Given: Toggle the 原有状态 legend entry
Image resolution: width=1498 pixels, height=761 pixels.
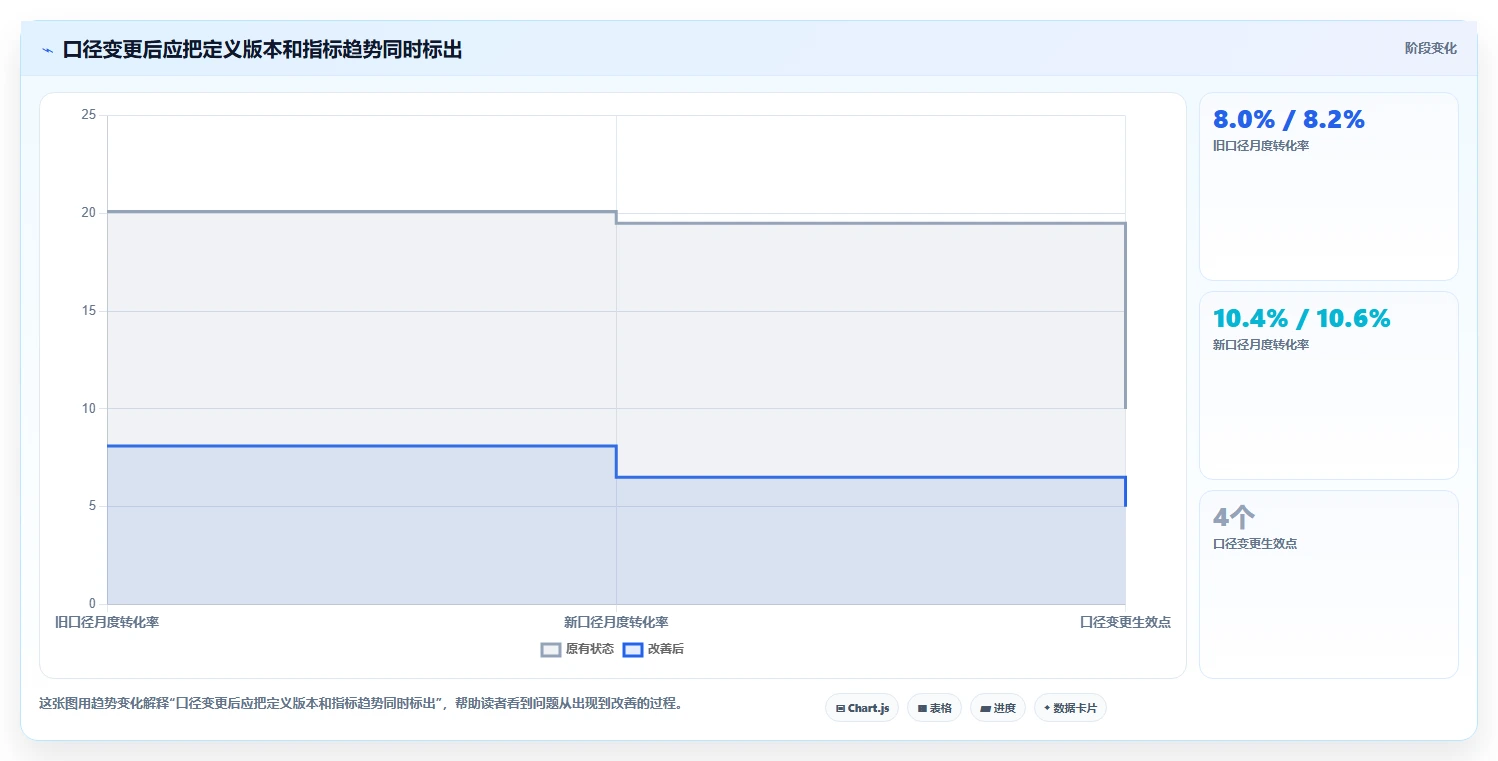Looking at the screenshot, I should 577,649.
